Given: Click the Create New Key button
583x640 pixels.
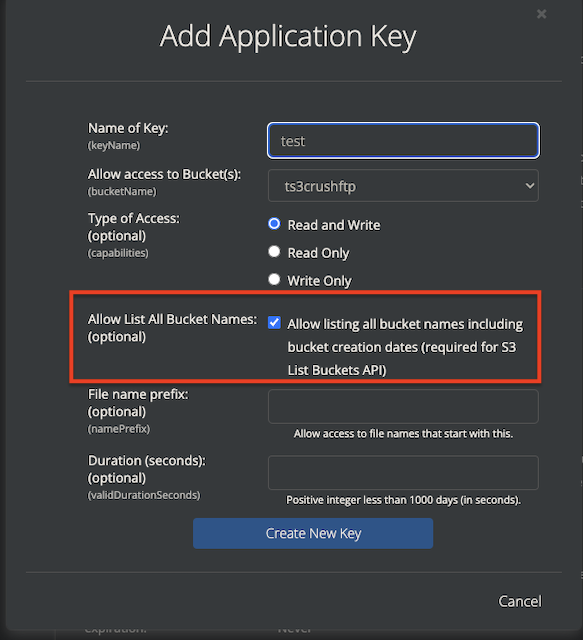Looking at the screenshot, I should [x=313, y=533].
